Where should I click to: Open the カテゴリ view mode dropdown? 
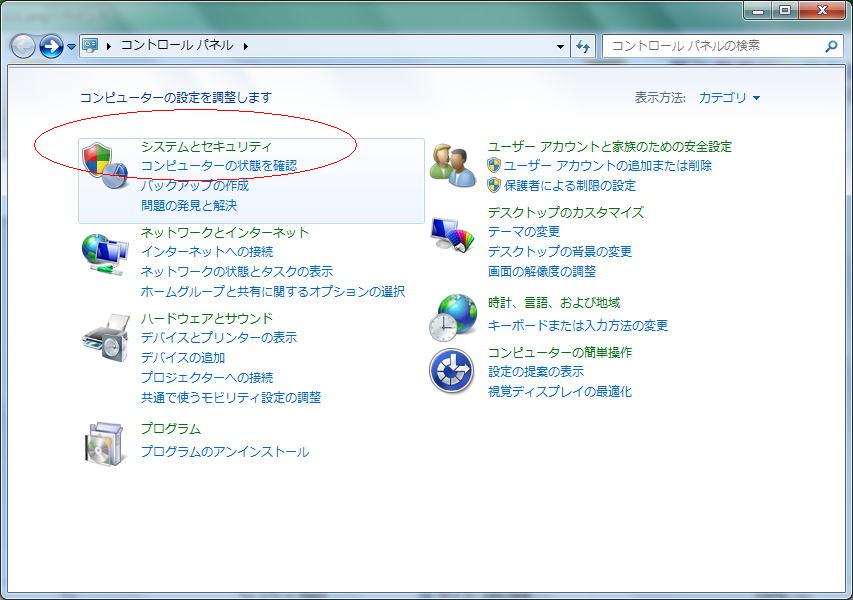pyautogui.click(x=729, y=98)
